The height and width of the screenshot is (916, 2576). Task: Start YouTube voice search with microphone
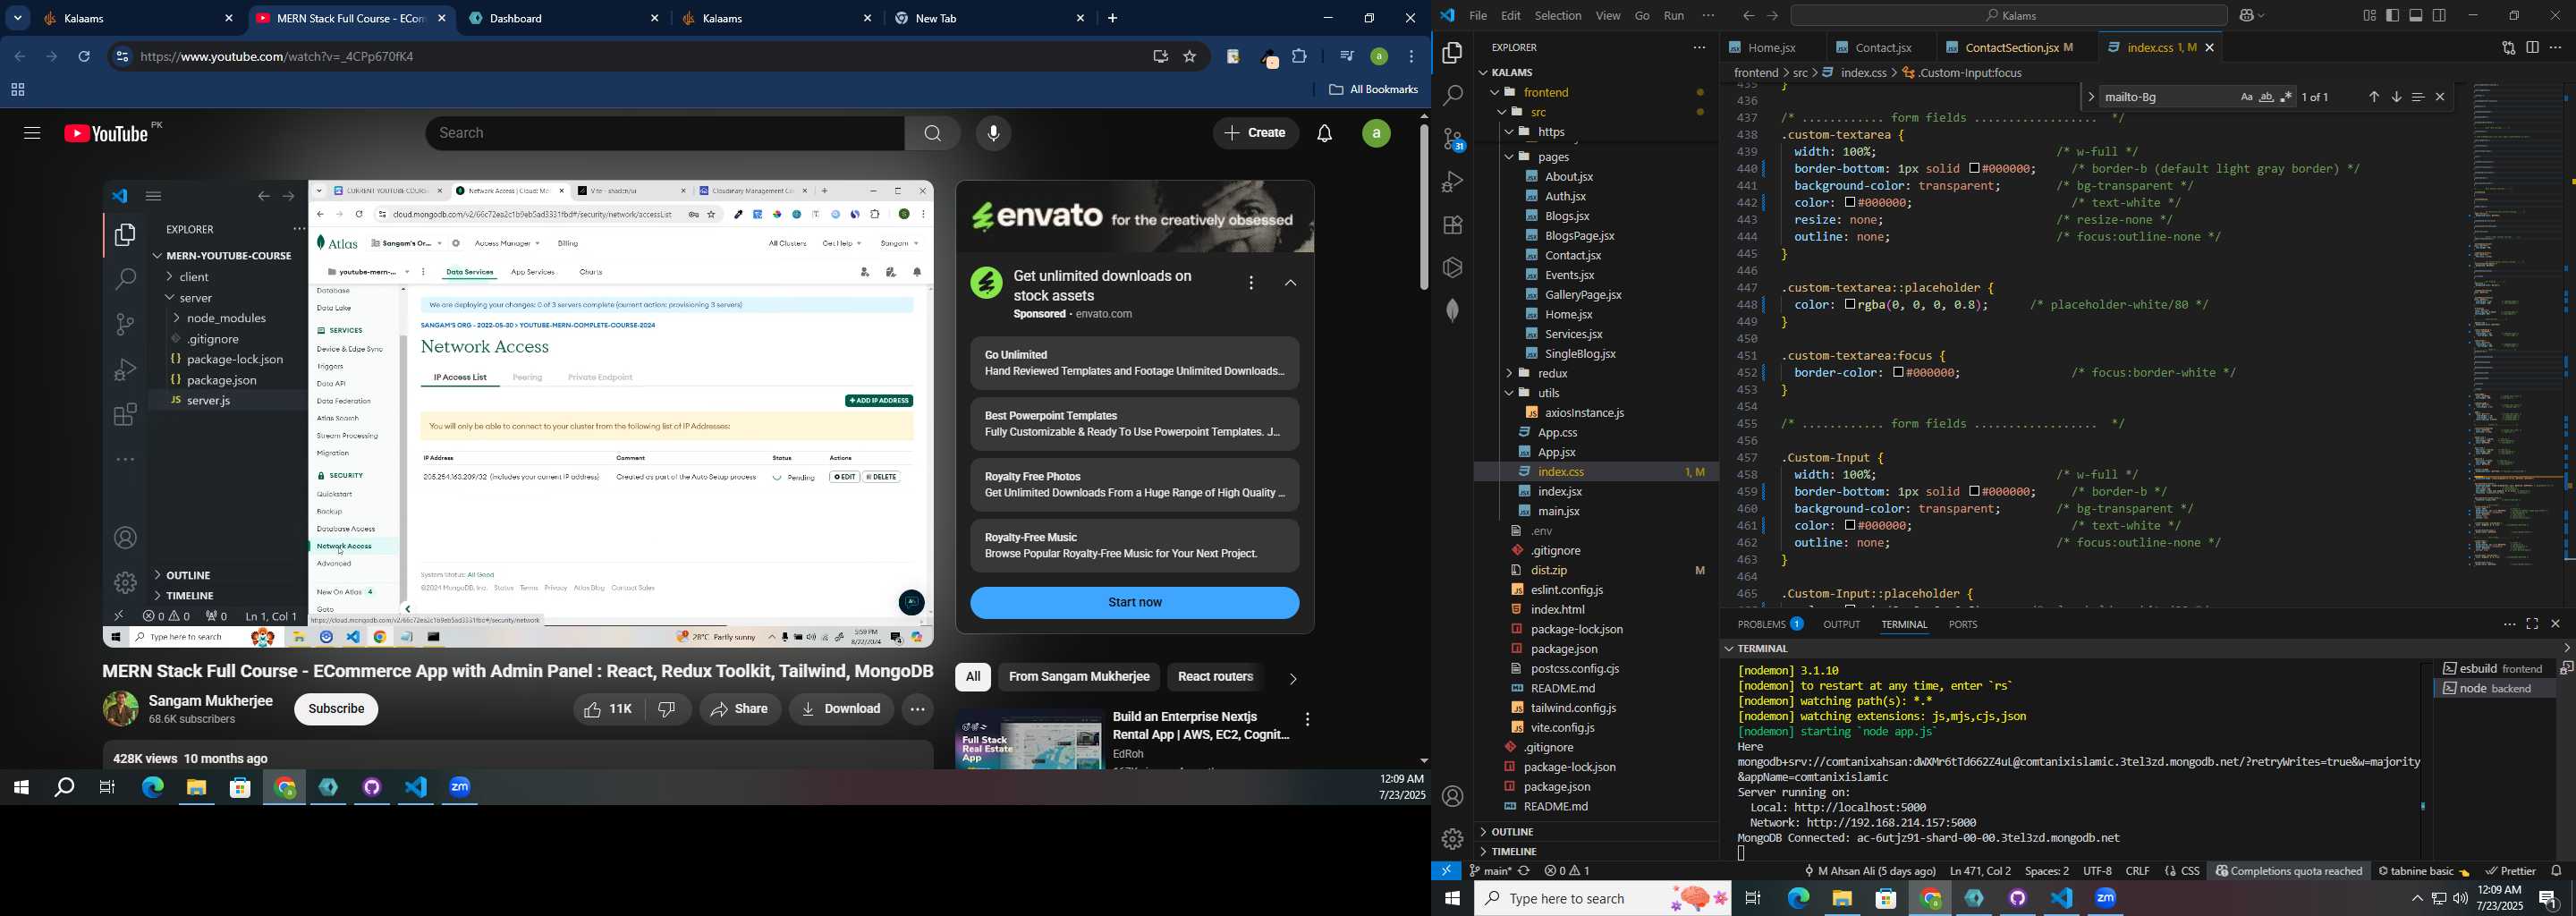pyautogui.click(x=993, y=133)
